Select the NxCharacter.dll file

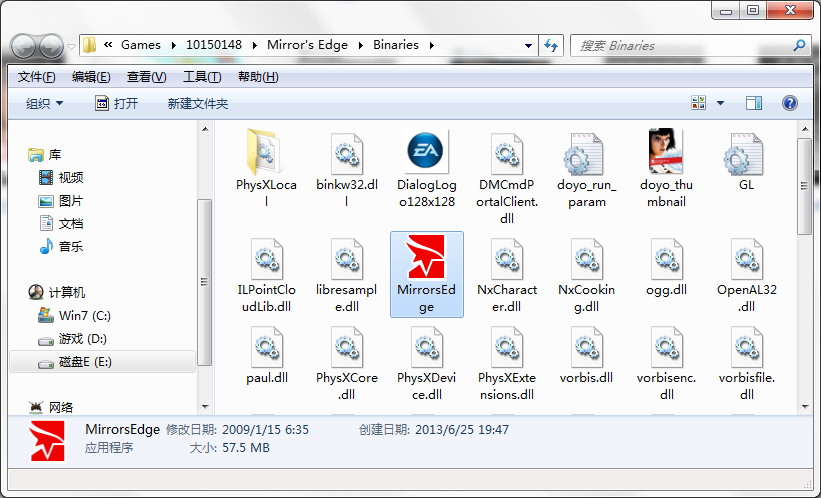click(507, 275)
